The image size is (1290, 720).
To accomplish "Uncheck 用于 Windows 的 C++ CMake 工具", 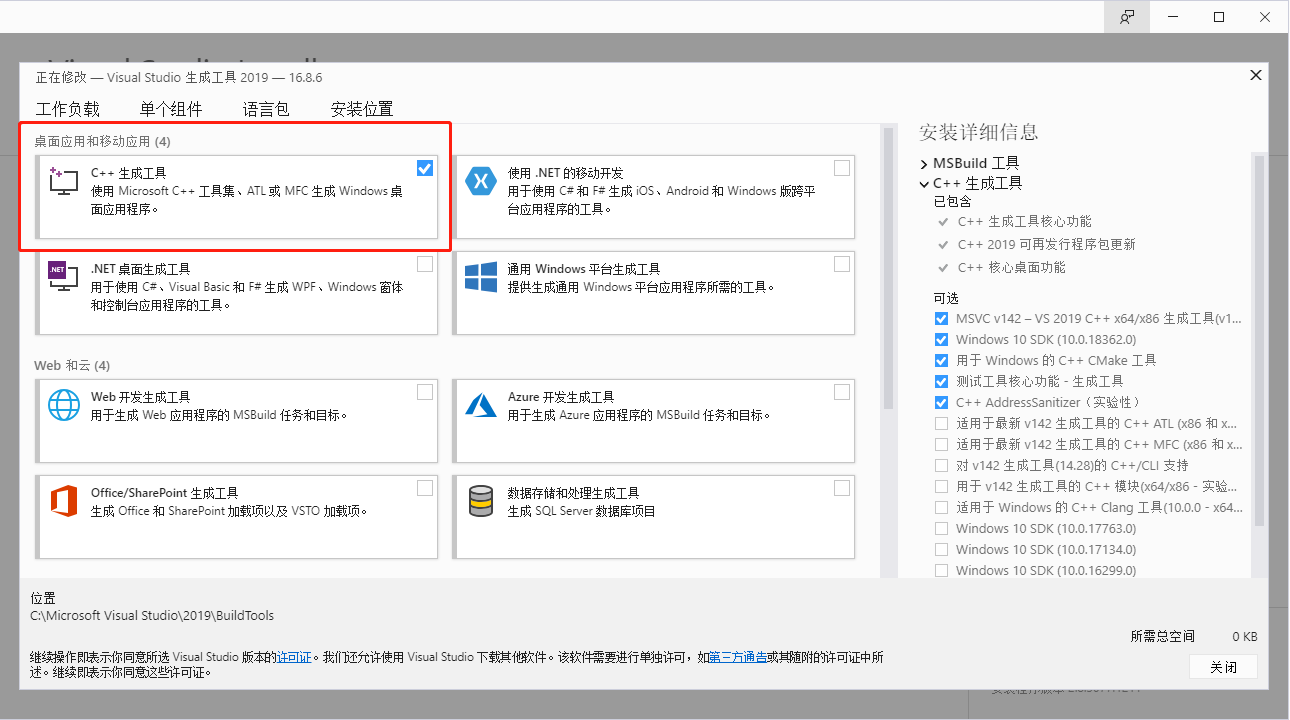I will coord(941,360).
